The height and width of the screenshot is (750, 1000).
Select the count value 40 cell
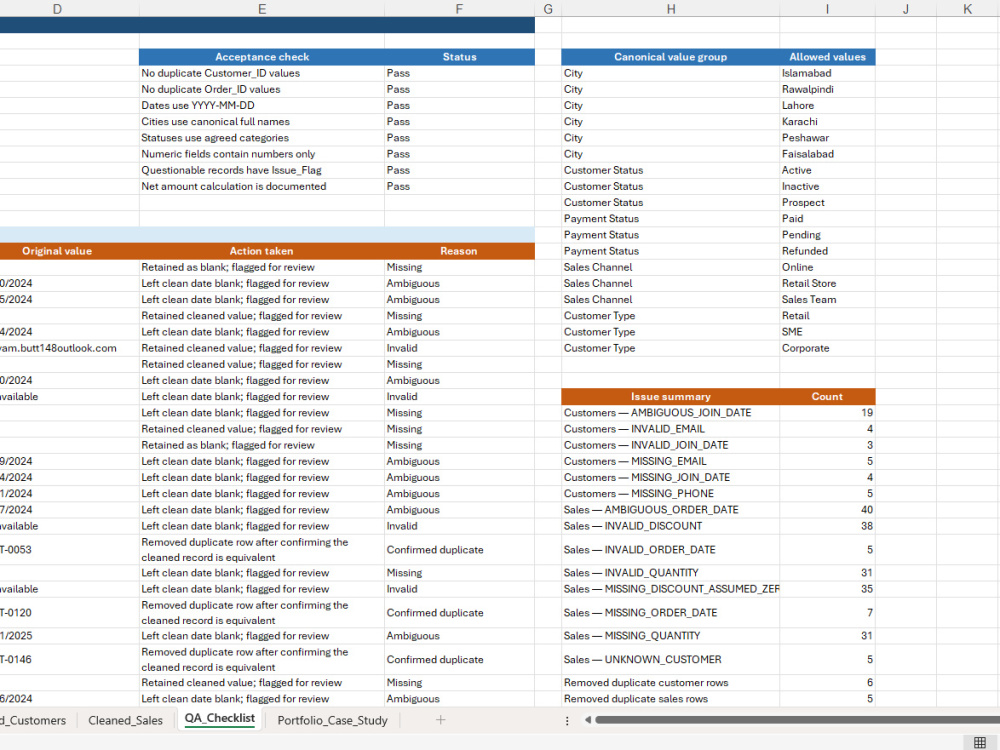(827, 510)
